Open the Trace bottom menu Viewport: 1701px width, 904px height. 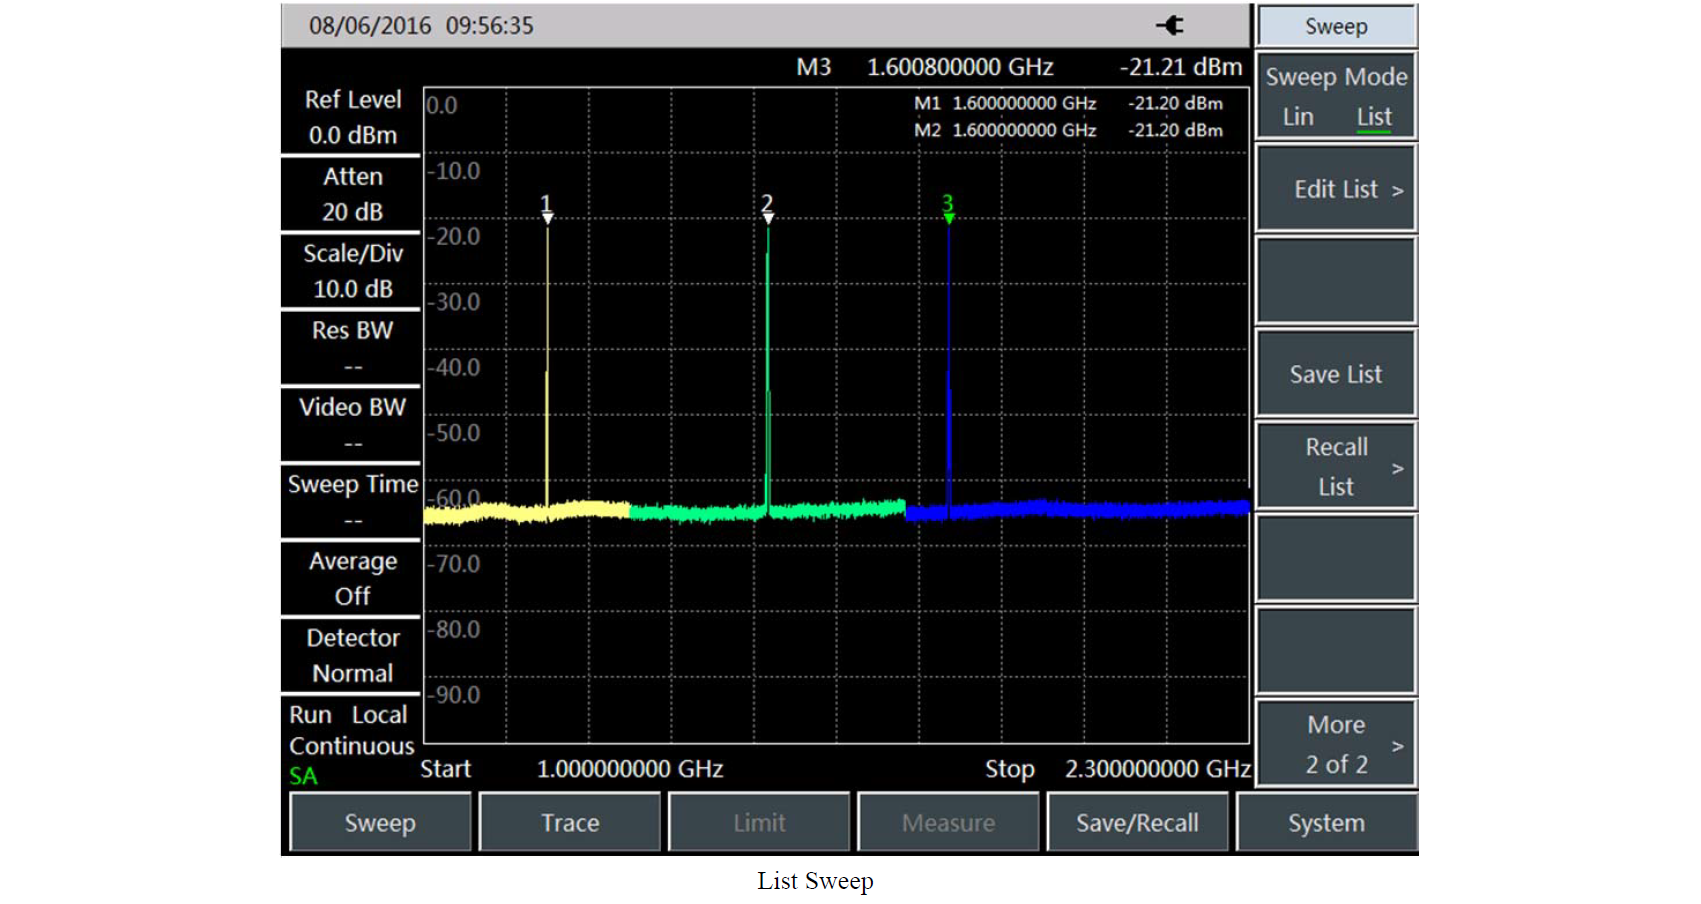(x=570, y=823)
